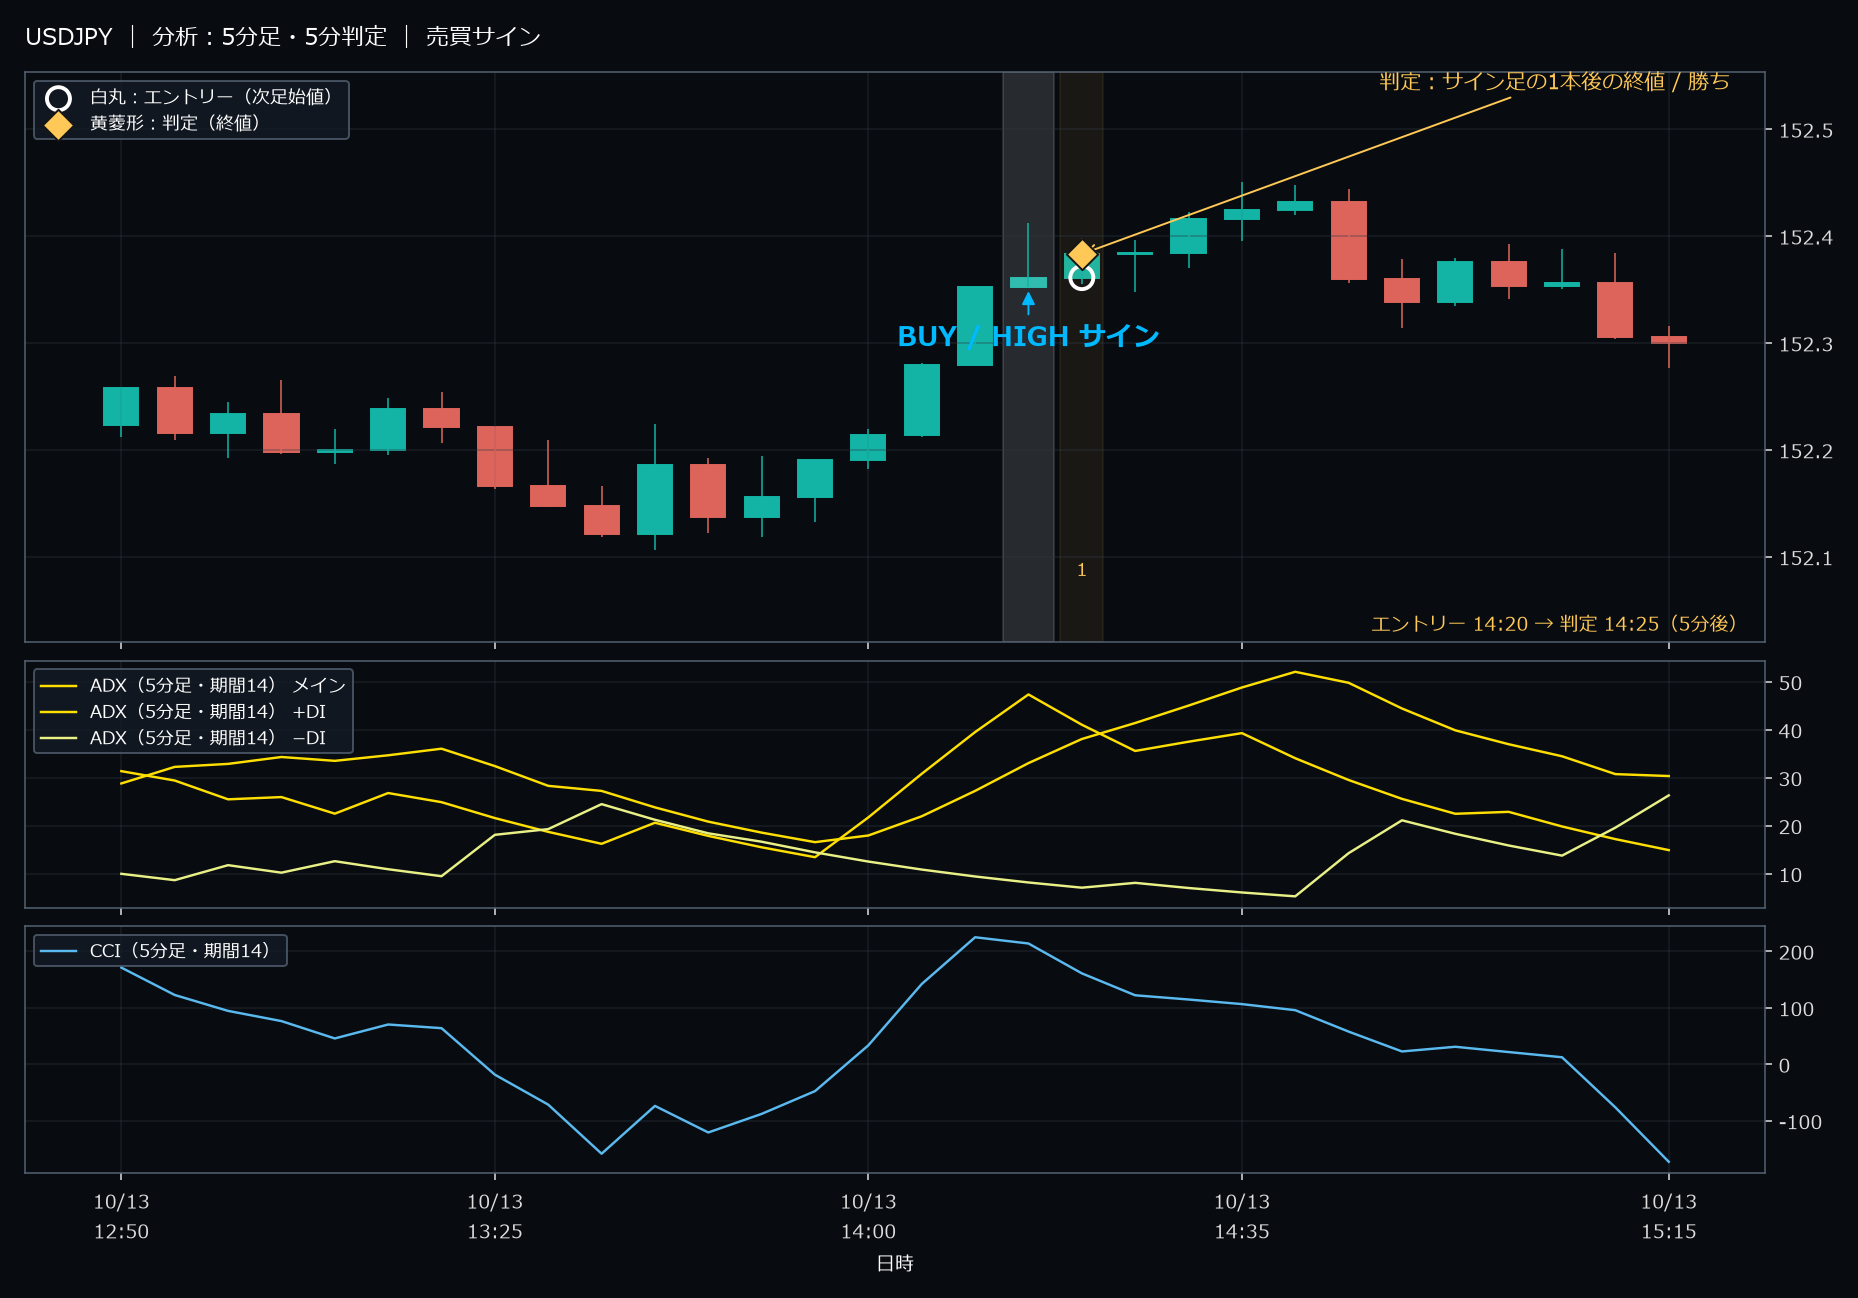This screenshot has height=1298, width=1858.
Task: Click the 10/13 13:25 time axis label
Action: click(495, 1216)
